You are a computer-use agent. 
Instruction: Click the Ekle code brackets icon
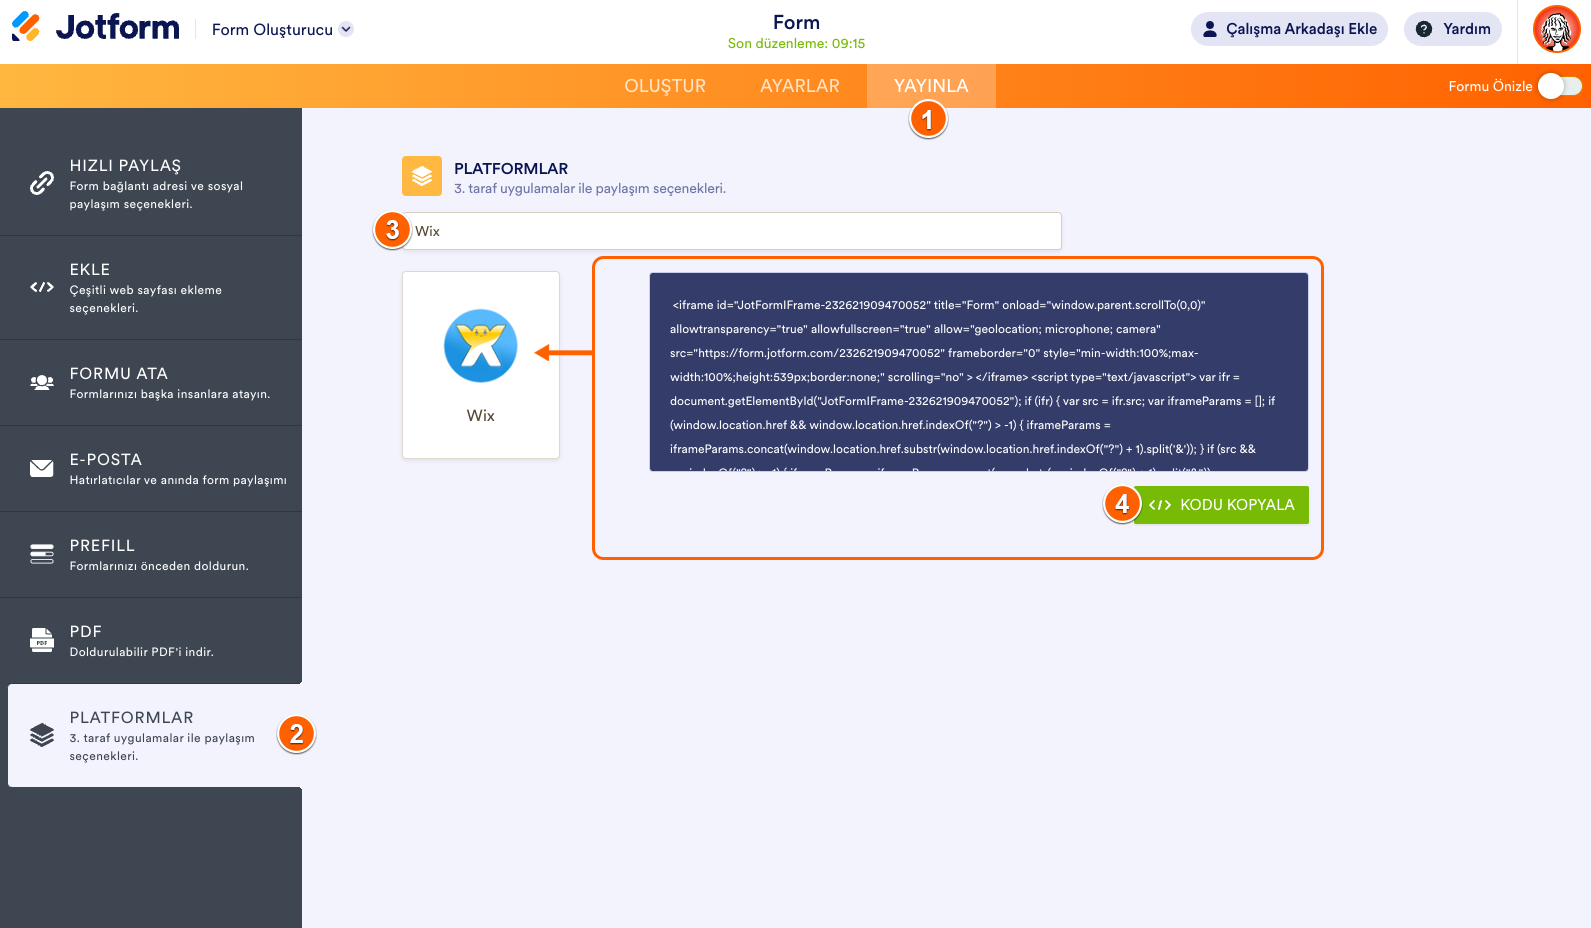pyautogui.click(x=42, y=287)
